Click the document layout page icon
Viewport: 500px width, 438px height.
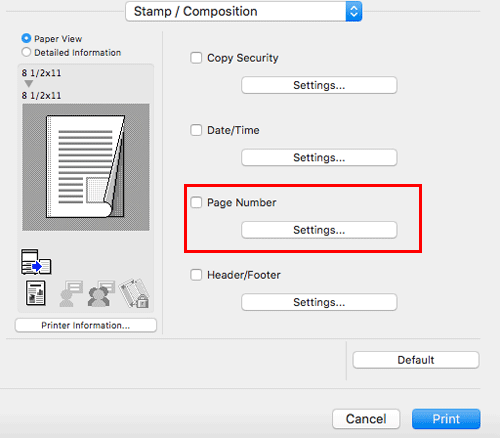coord(36,293)
